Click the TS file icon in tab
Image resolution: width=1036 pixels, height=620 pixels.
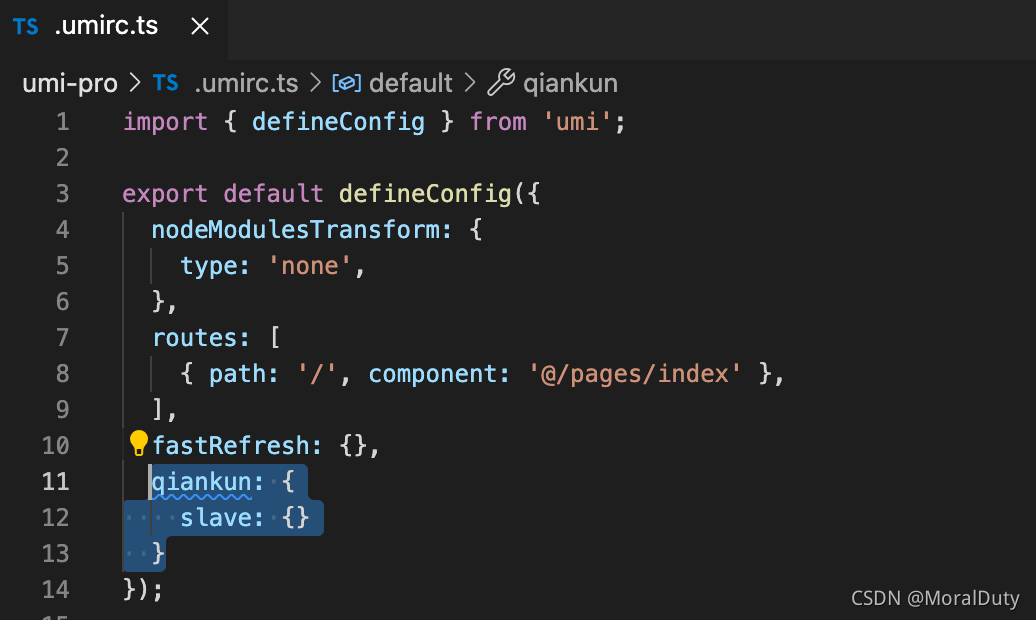pos(26,26)
